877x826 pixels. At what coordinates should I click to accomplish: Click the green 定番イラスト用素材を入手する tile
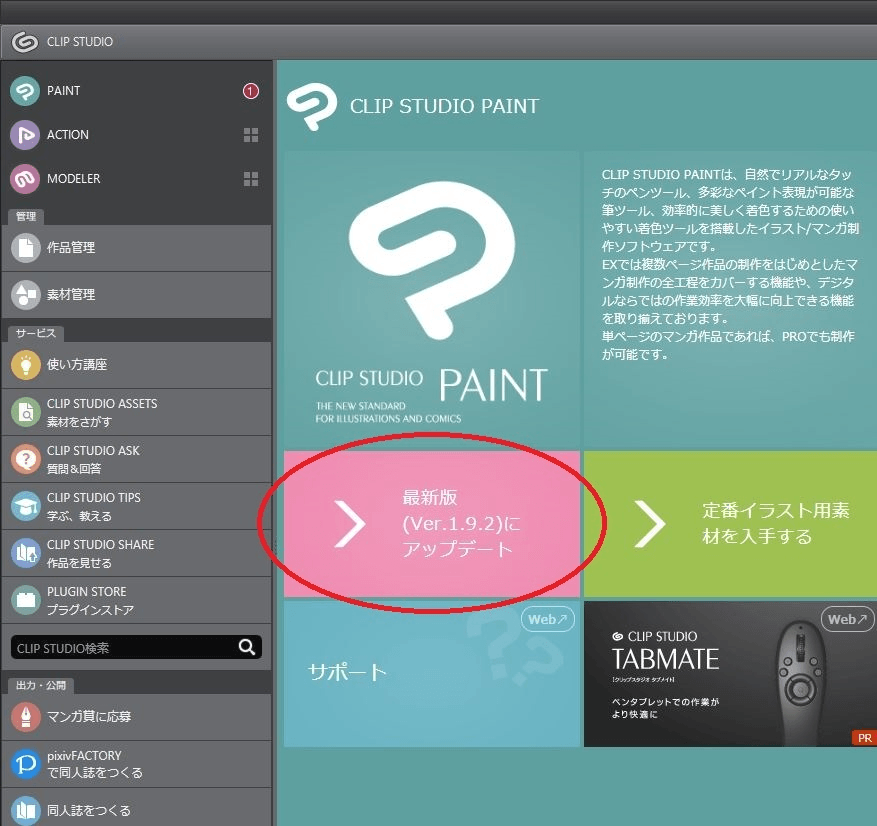click(730, 524)
